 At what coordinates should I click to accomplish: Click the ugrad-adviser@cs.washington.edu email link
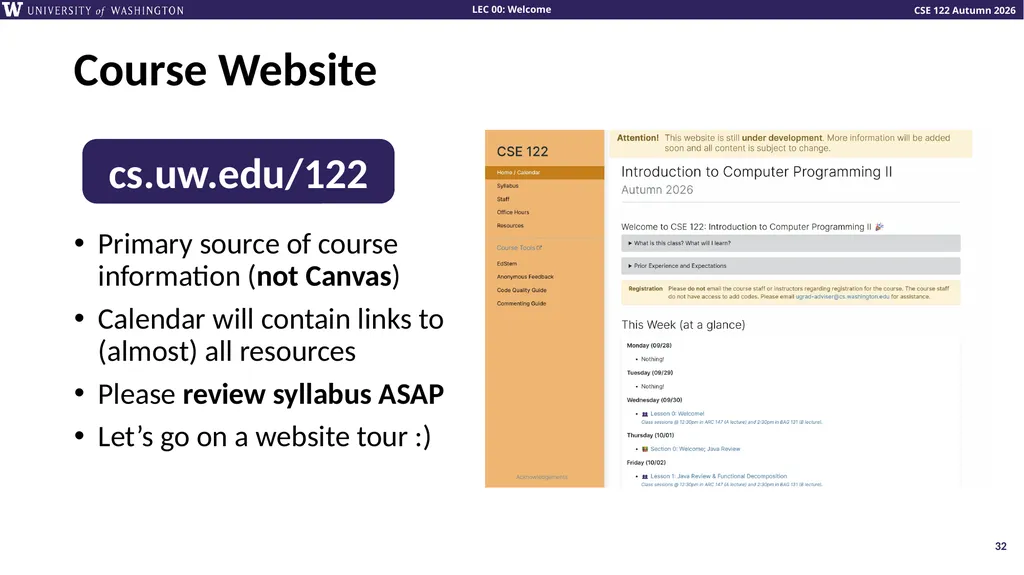(x=842, y=297)
